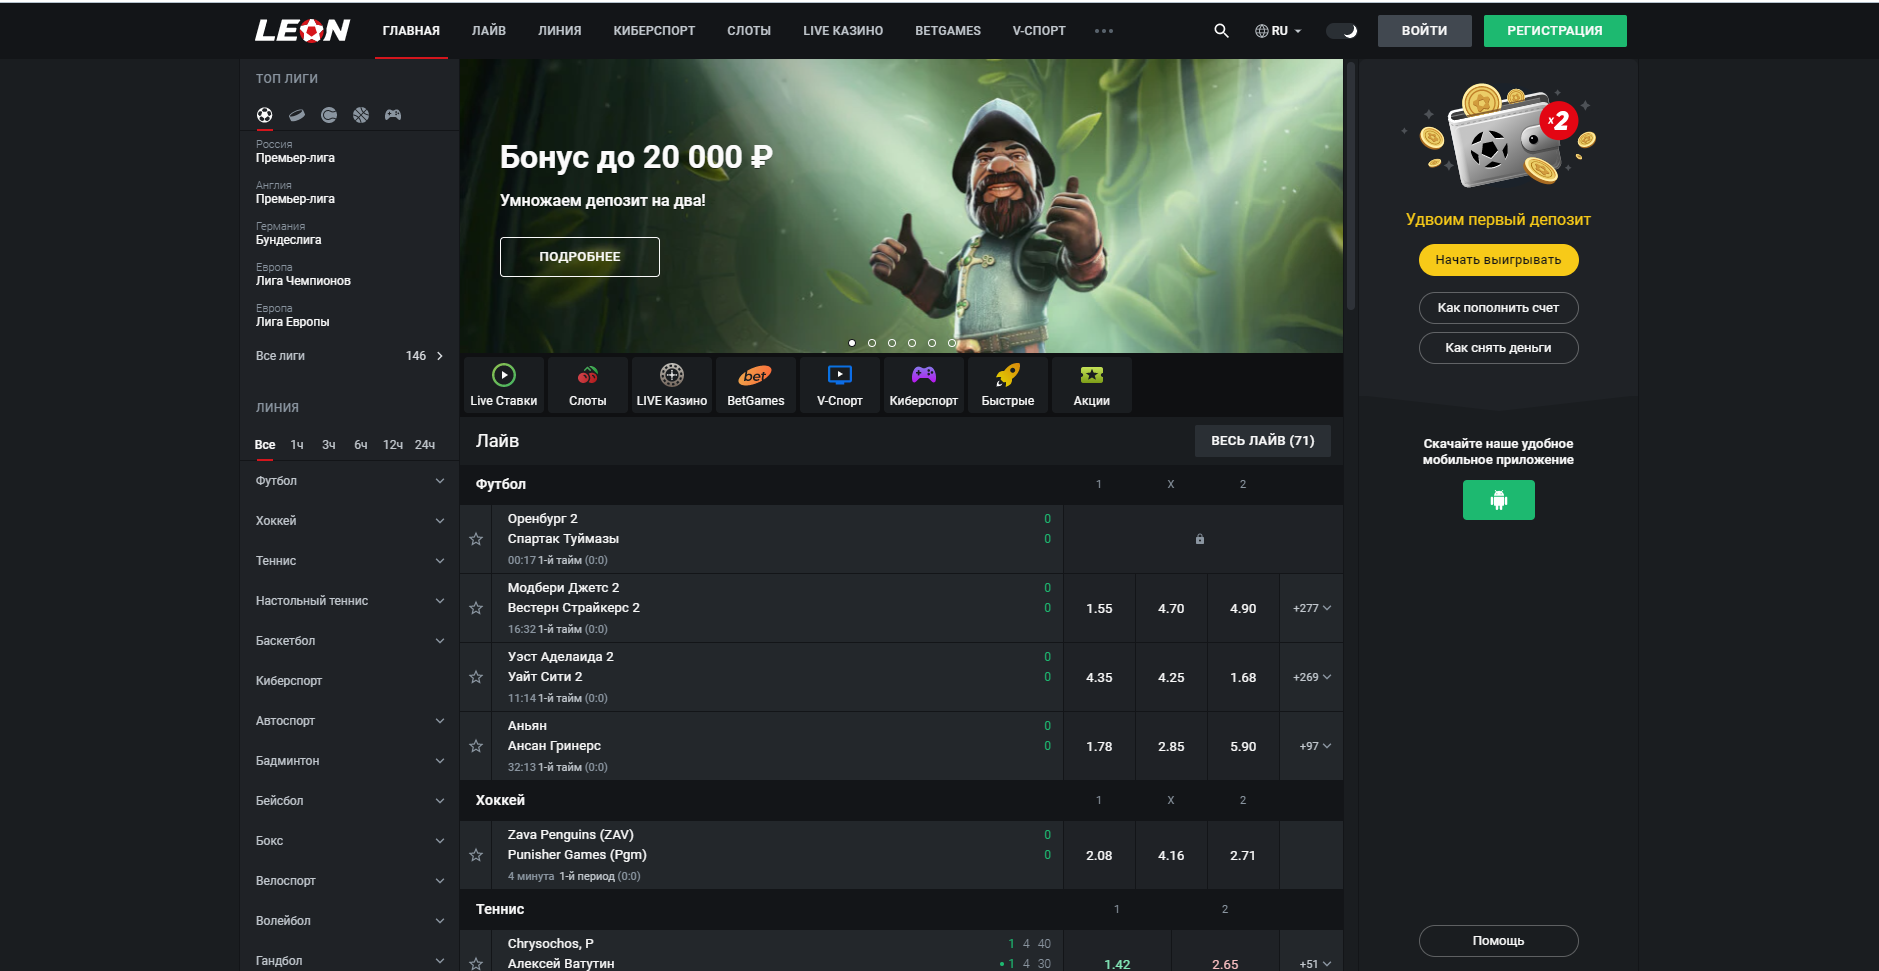Star the Оренбург 2 match as favorite
This screenshot has width=1879, height=971.
(x=477, y=539)
